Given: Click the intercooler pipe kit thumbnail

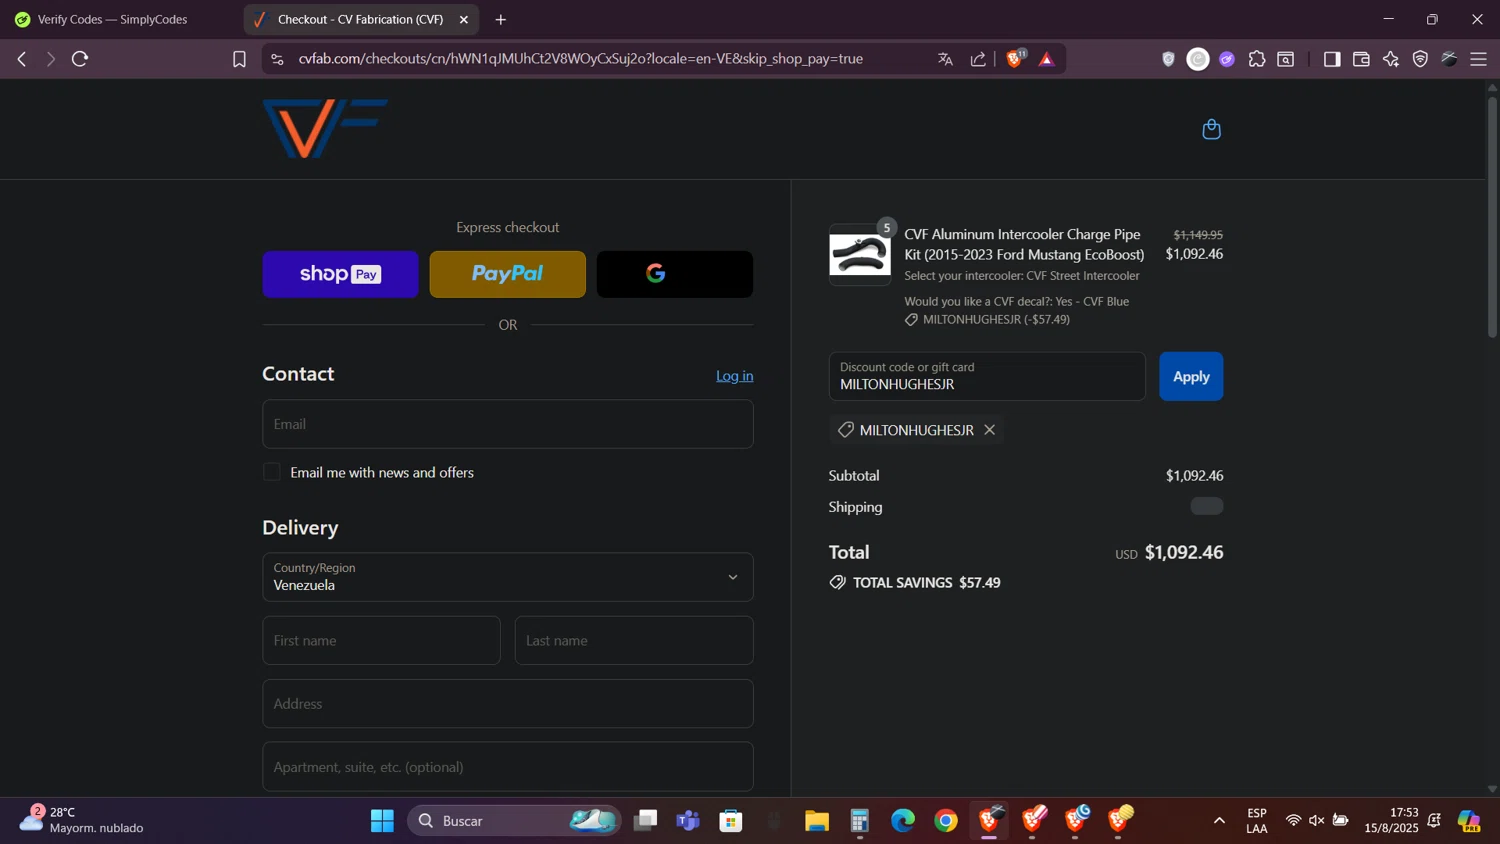Looking at the screenshot, I should [x=860, y=255].
